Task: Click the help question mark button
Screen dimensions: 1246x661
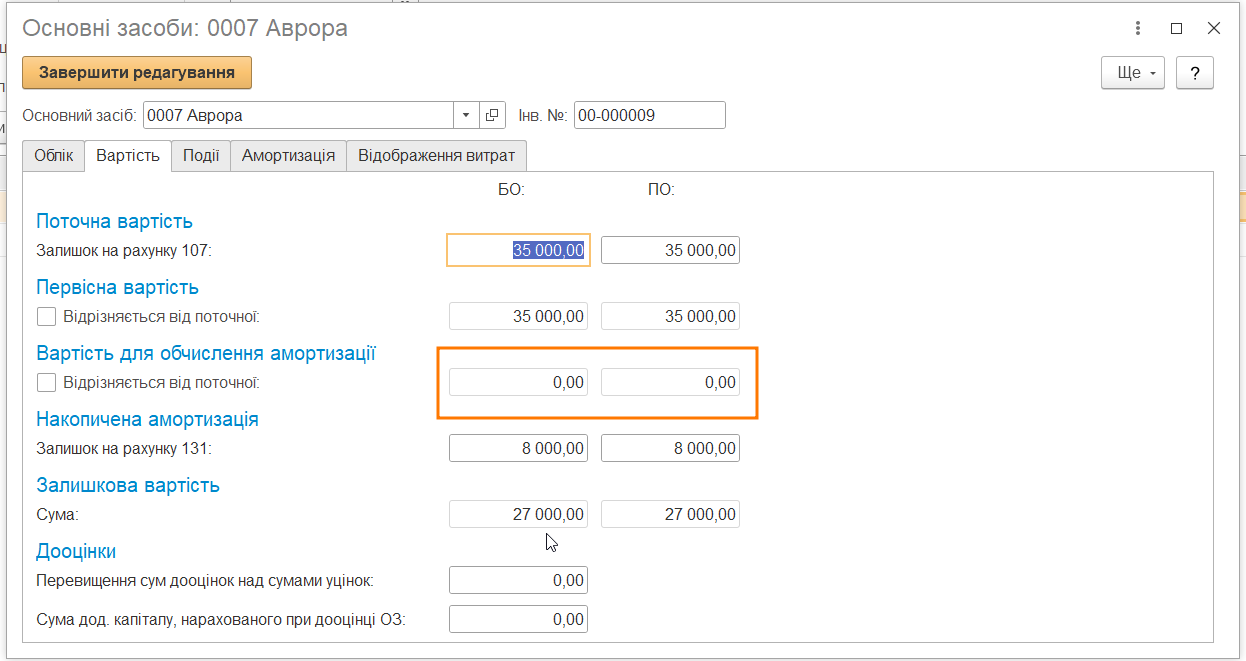Action: (x=1195, y=73)
